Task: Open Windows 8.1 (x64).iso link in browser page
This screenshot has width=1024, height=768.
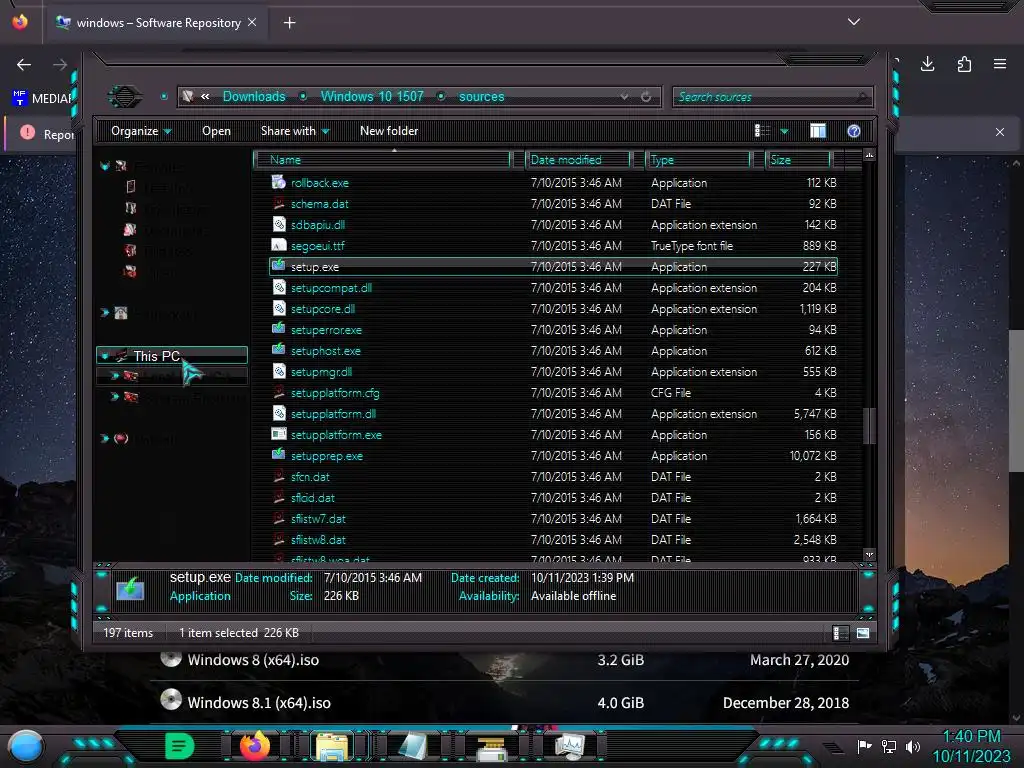Action: click(259, 703)
